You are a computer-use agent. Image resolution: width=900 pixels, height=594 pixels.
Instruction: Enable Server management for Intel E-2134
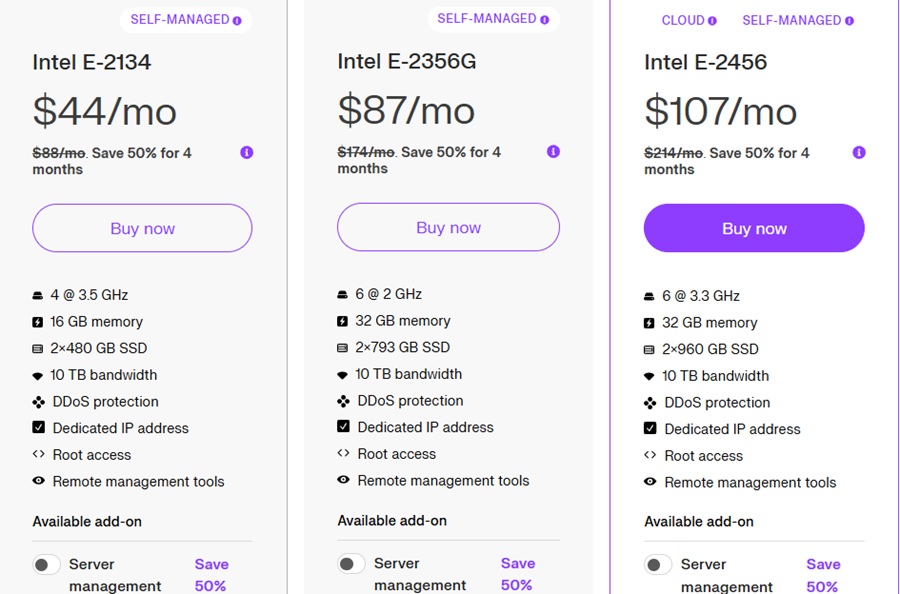46,564
